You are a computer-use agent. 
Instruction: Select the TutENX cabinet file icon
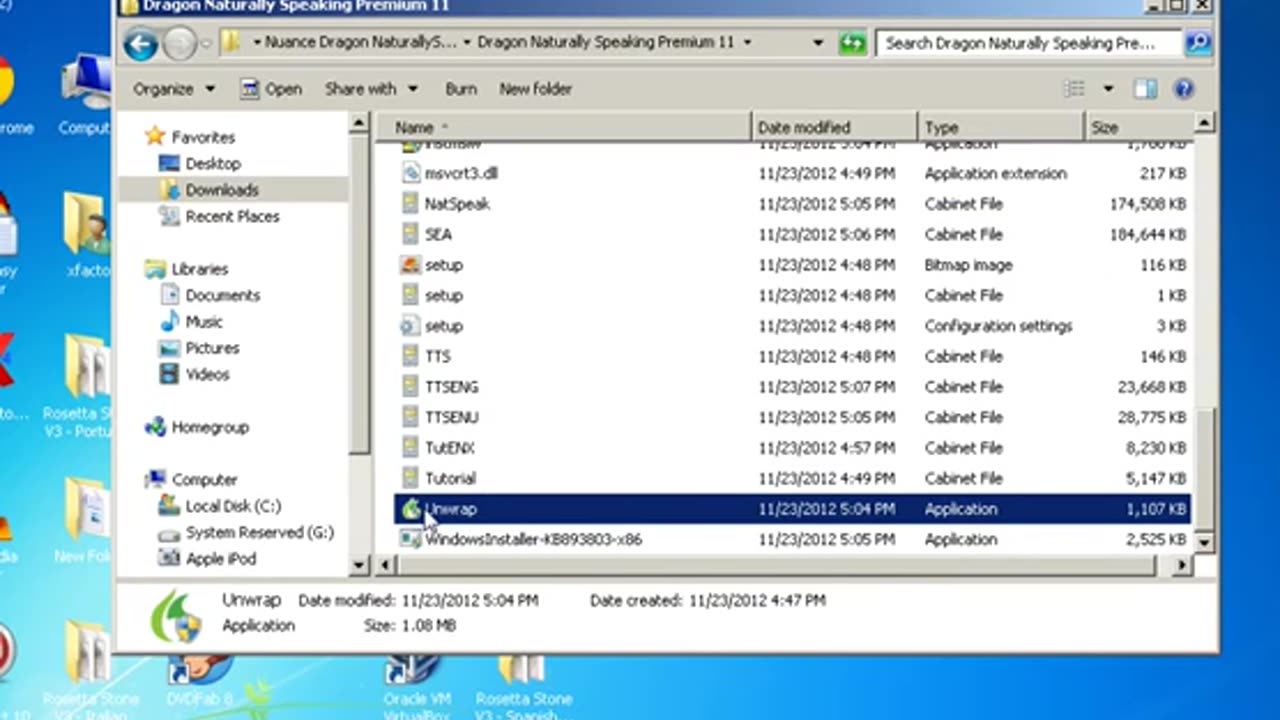click(x=410, y=448)
